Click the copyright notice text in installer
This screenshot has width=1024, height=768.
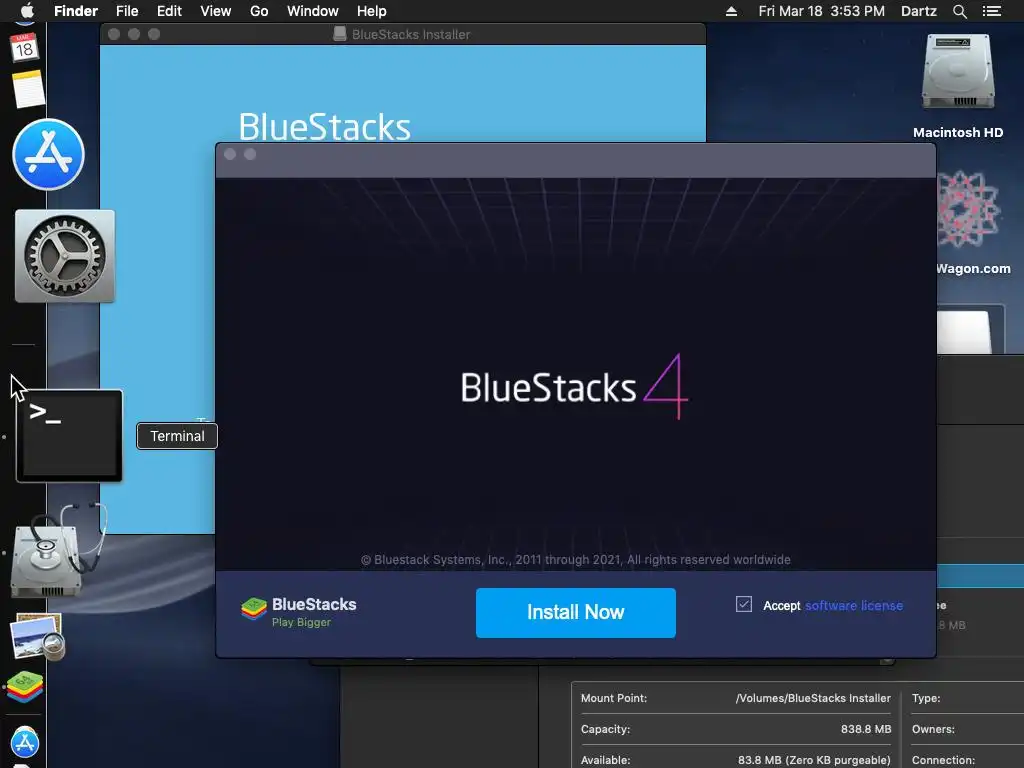(575, 560)
